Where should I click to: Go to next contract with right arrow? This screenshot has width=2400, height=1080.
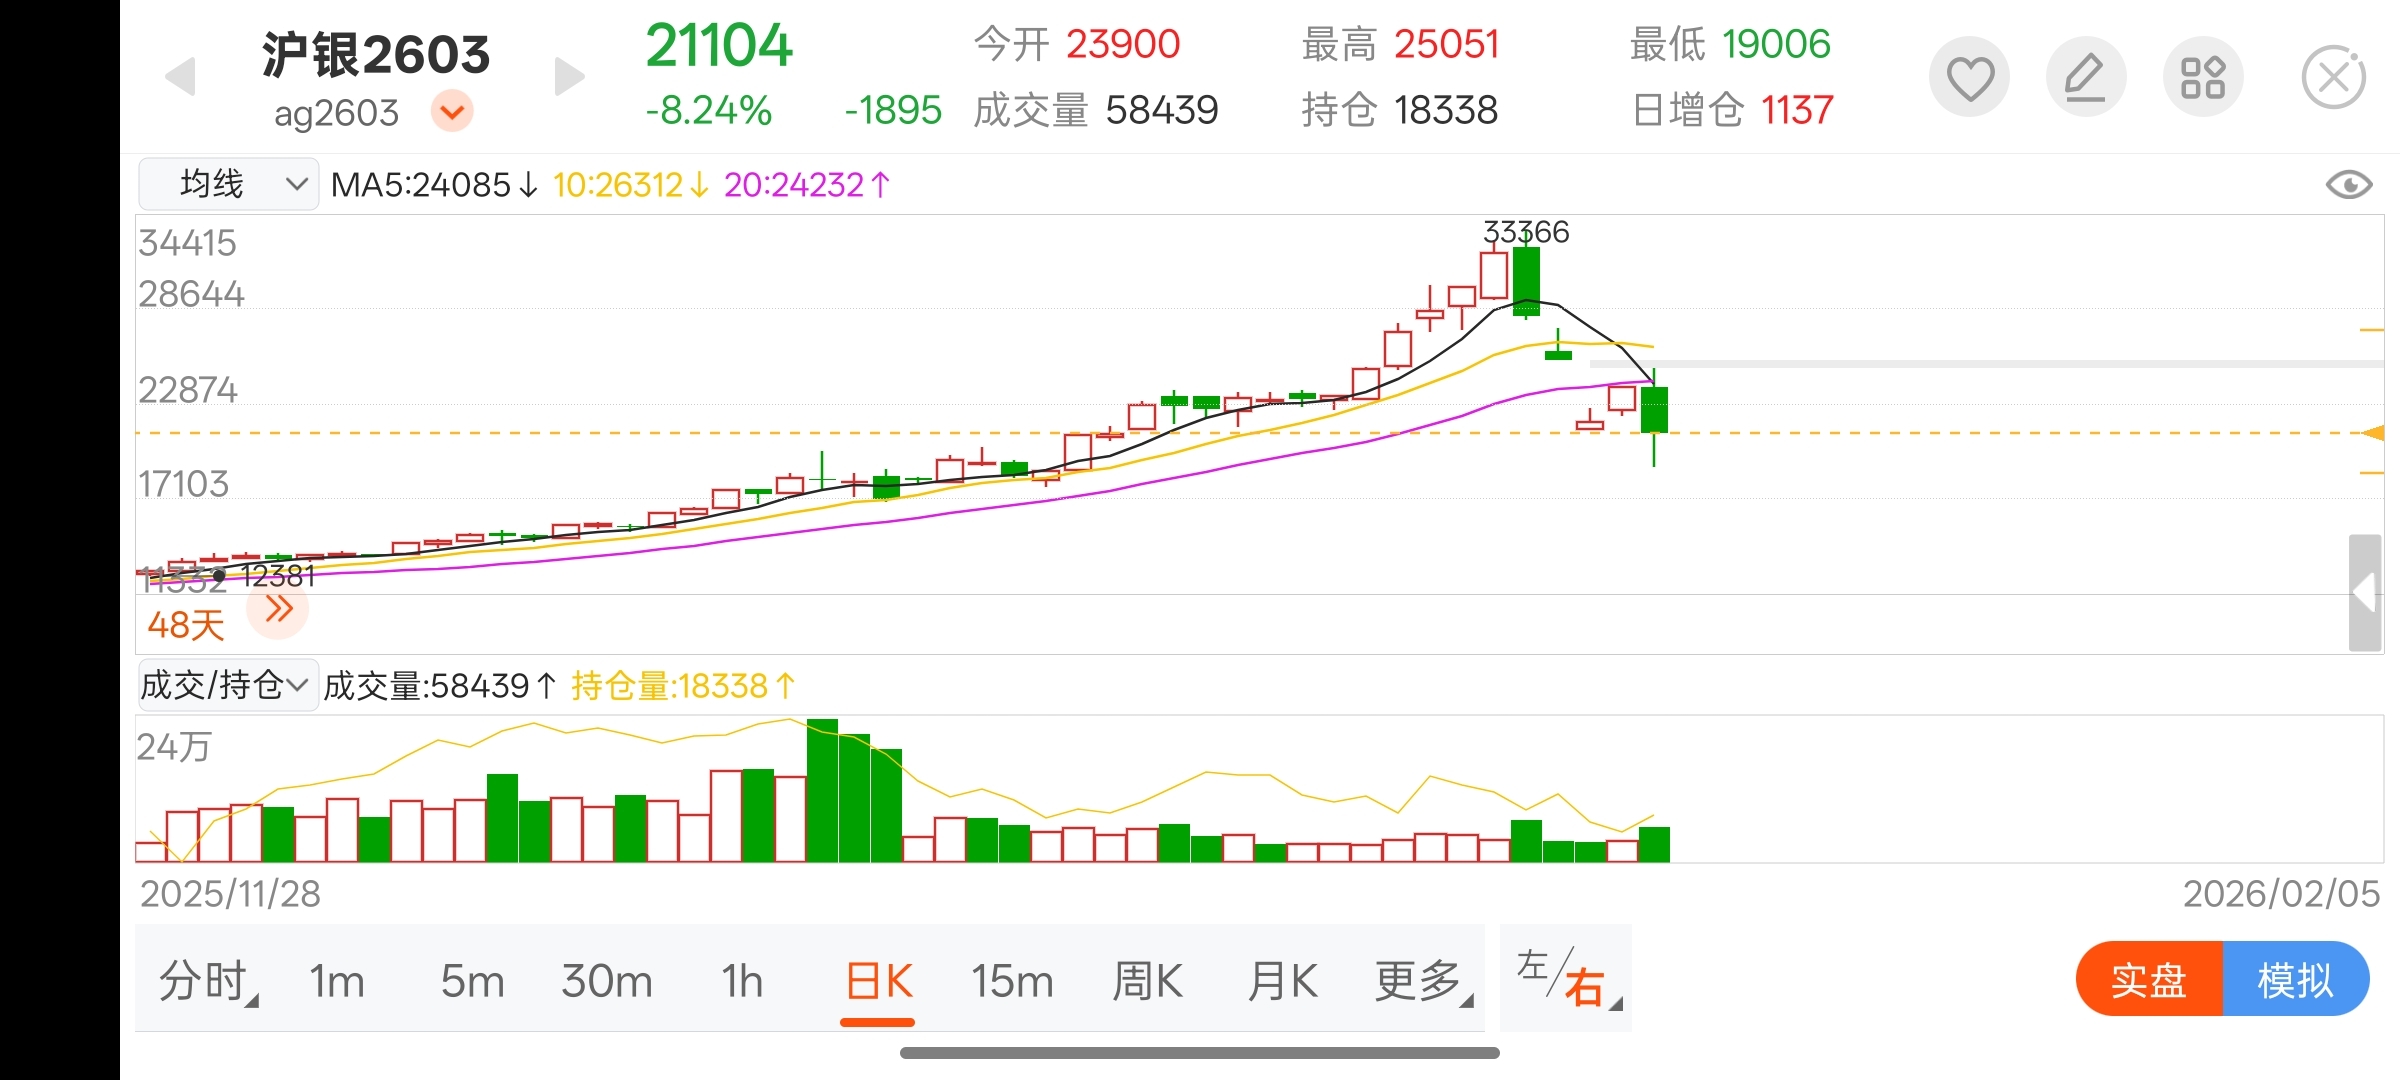[x=568, y=77]
